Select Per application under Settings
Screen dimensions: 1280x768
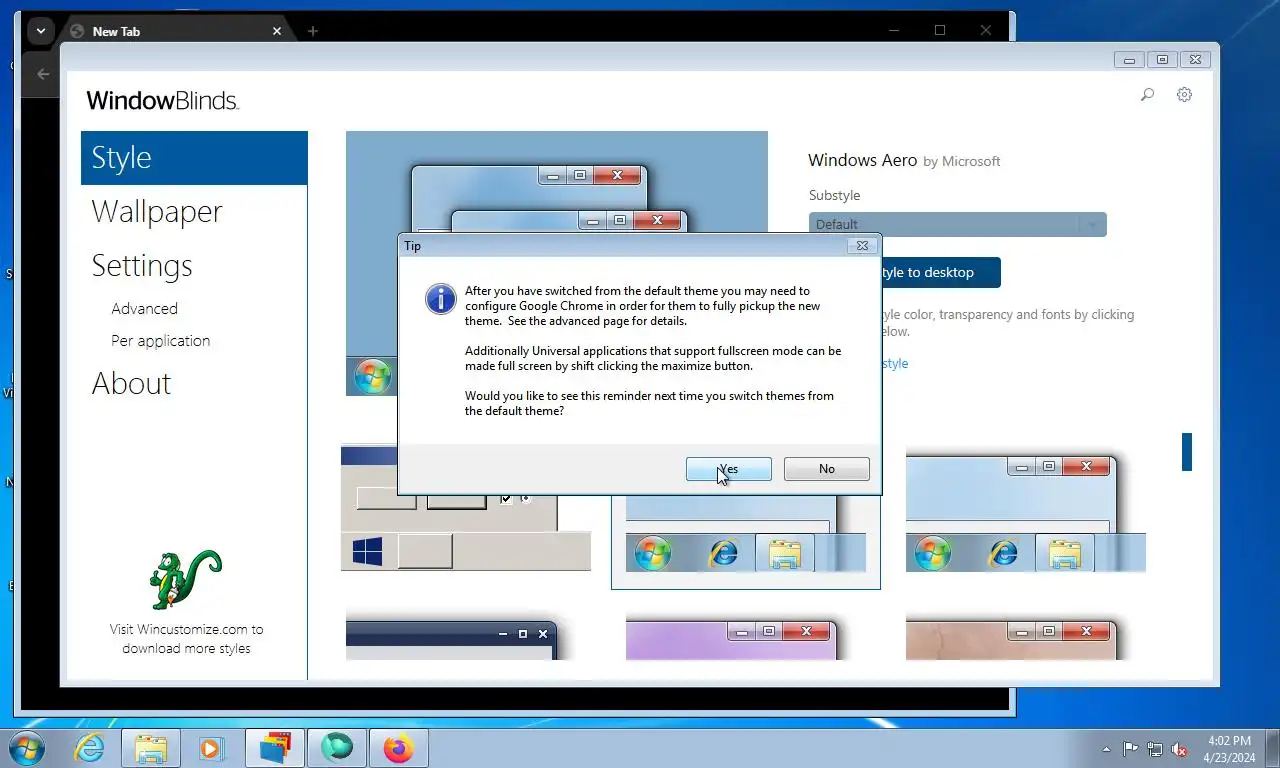161,341
